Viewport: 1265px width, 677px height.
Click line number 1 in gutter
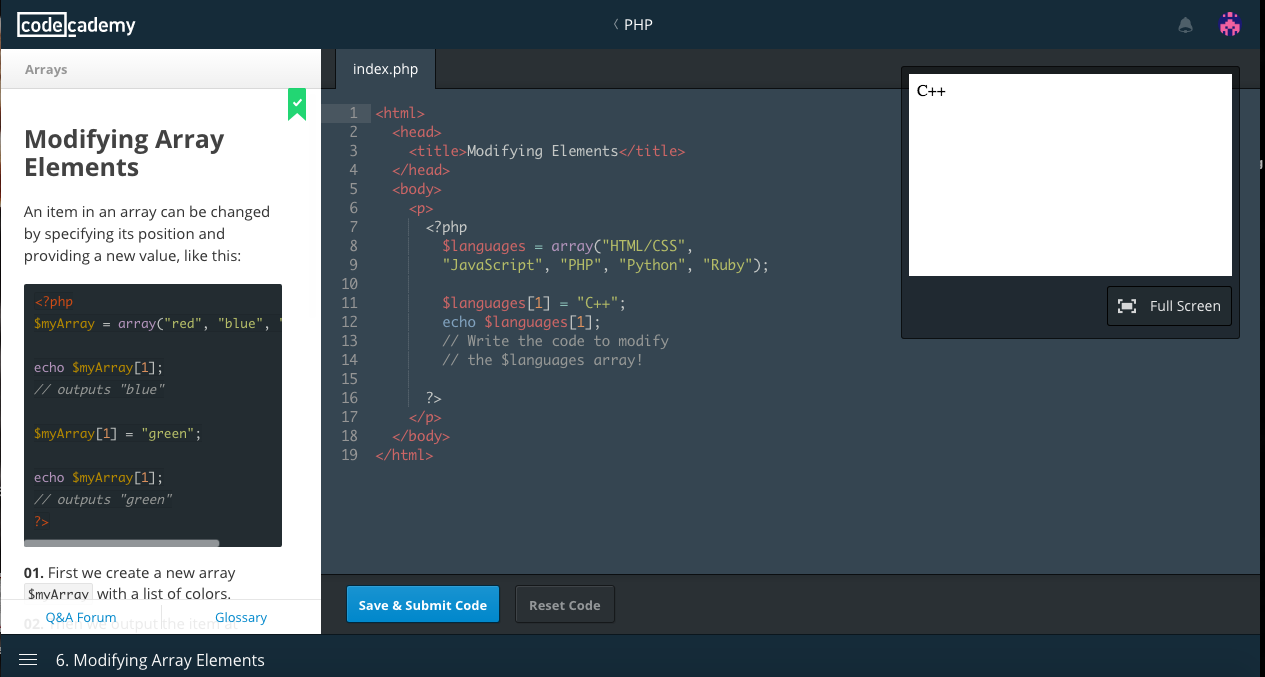[353, 113]
